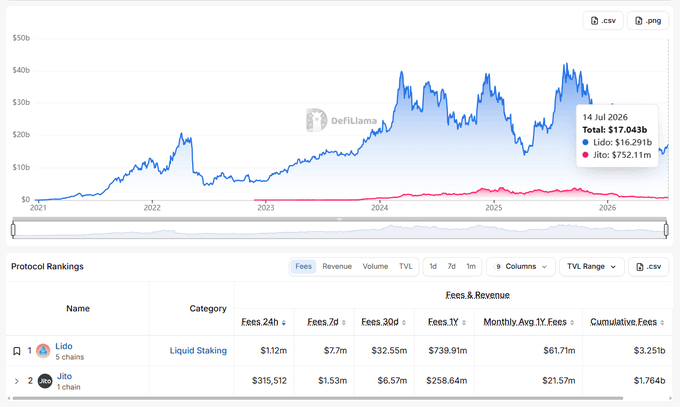
Task: Sort by Fees 1Y column
Action: [x=447, y=322]
